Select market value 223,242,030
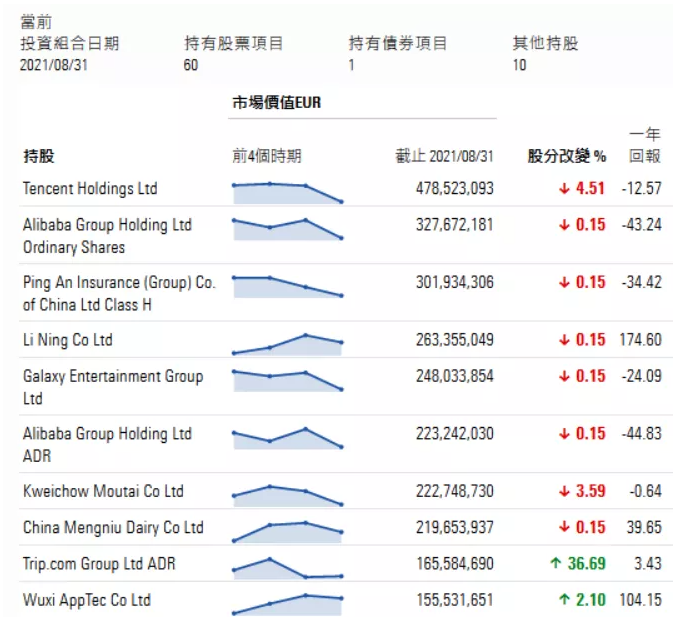Viewport: 675px width, 624px height. (x=455, y=434)
